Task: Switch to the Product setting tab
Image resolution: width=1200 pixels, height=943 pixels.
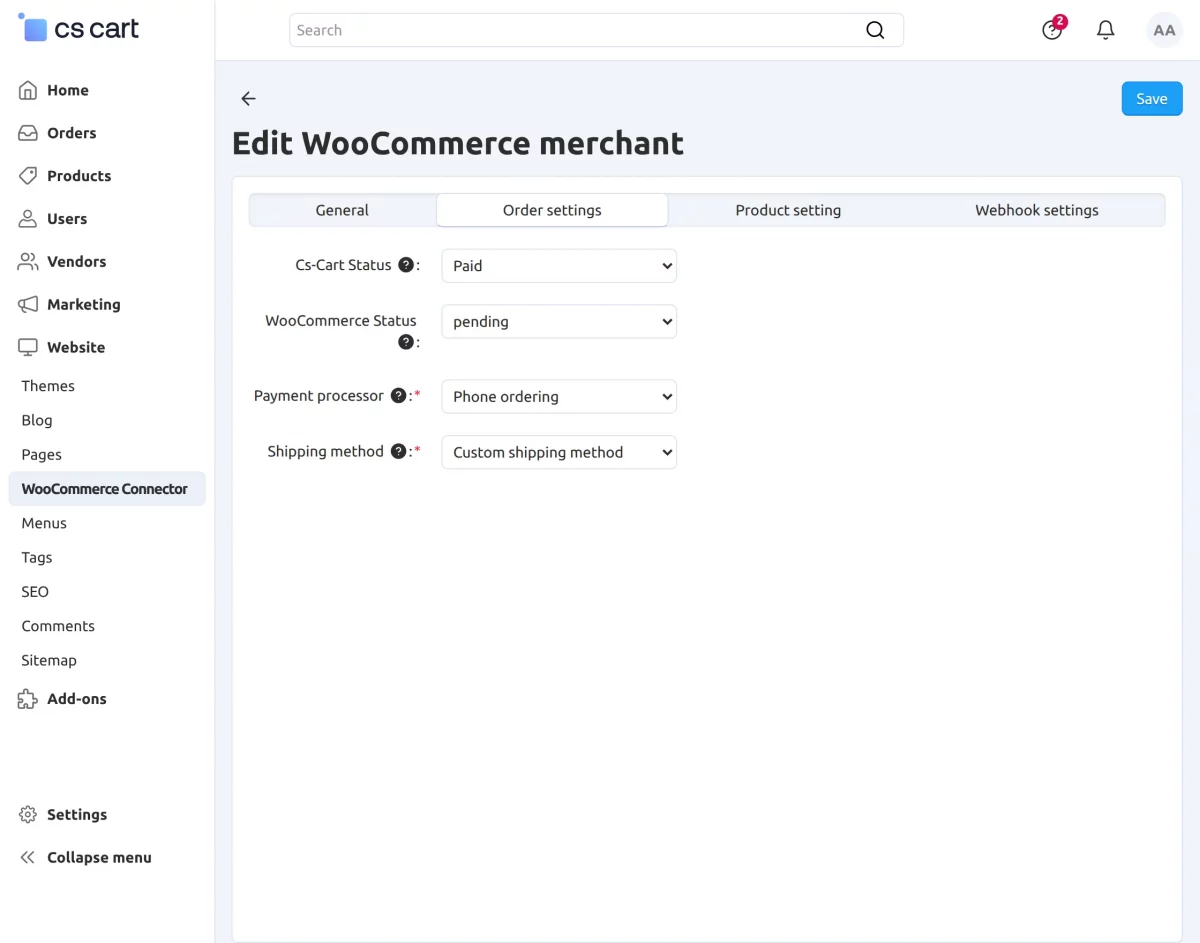Action: (788, 210)
